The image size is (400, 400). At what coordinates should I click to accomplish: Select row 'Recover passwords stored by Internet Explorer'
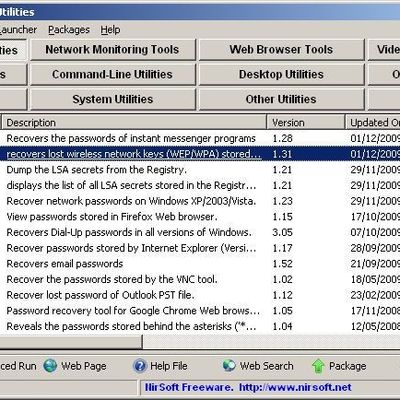[x=200, y=248]
